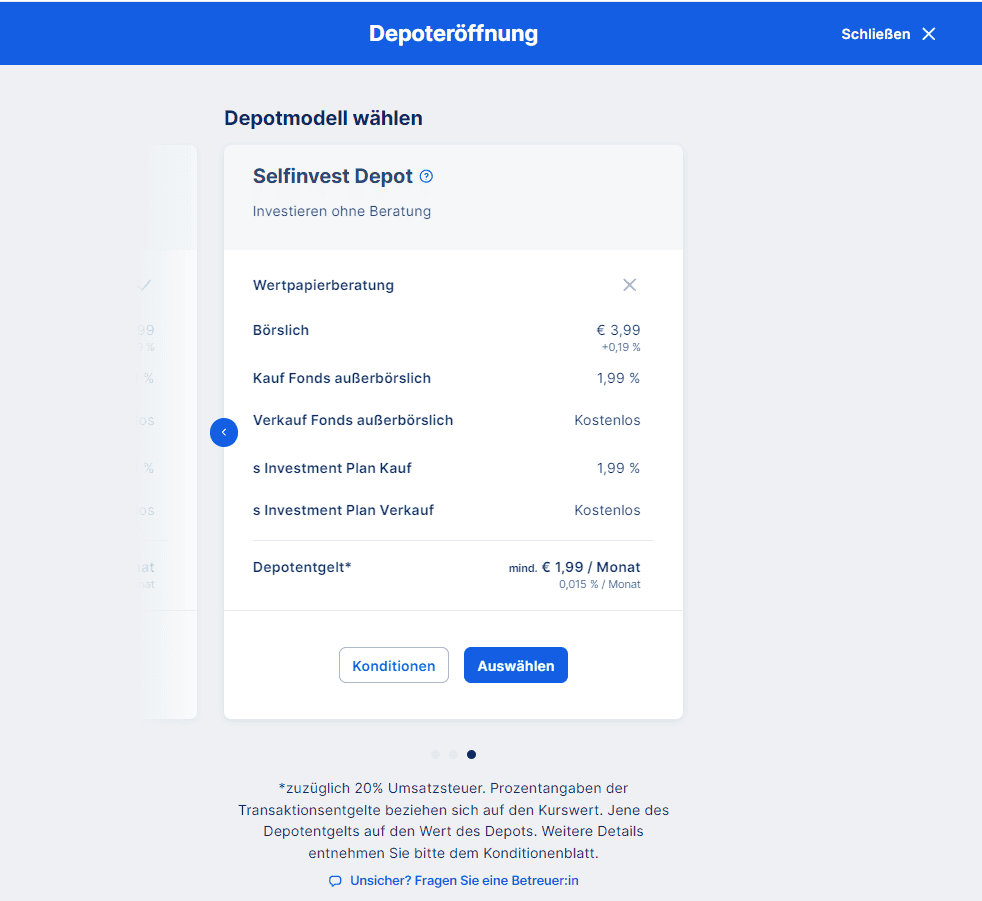Screen dimensions: 982x901
Task: Choose the depot with Auswählen button
Action: coord(515,665)
